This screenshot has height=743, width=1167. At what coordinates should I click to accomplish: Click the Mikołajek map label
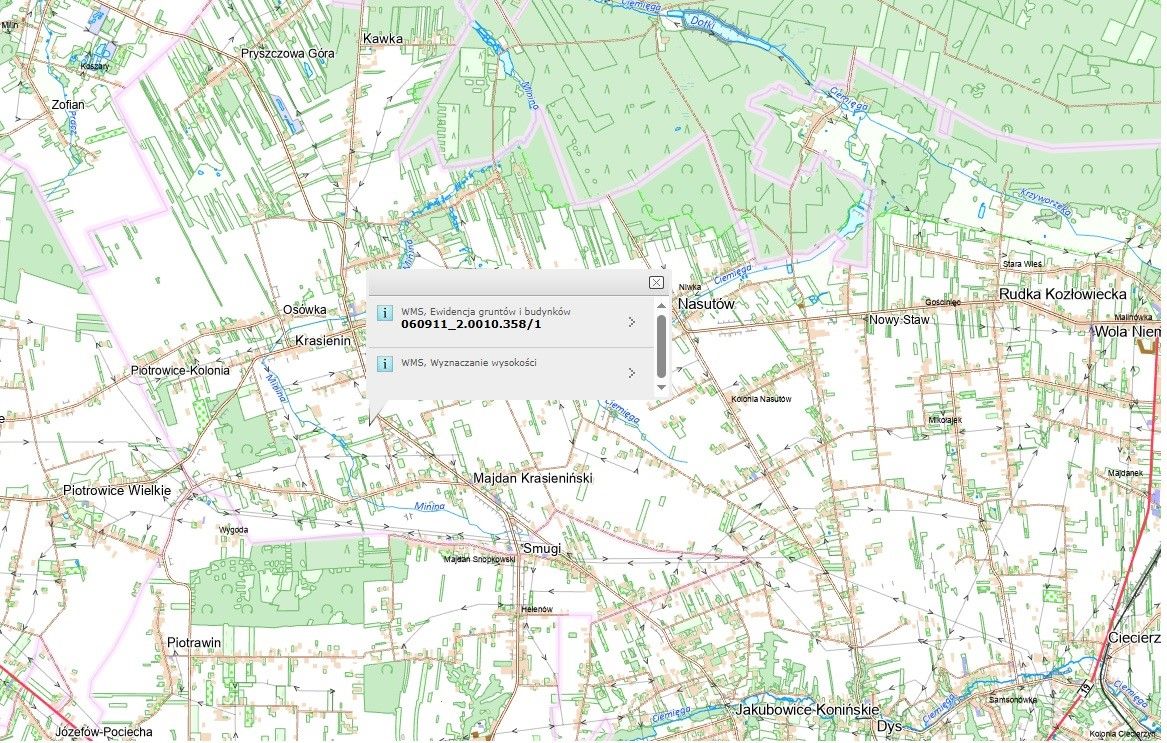[x=945, y=420]
